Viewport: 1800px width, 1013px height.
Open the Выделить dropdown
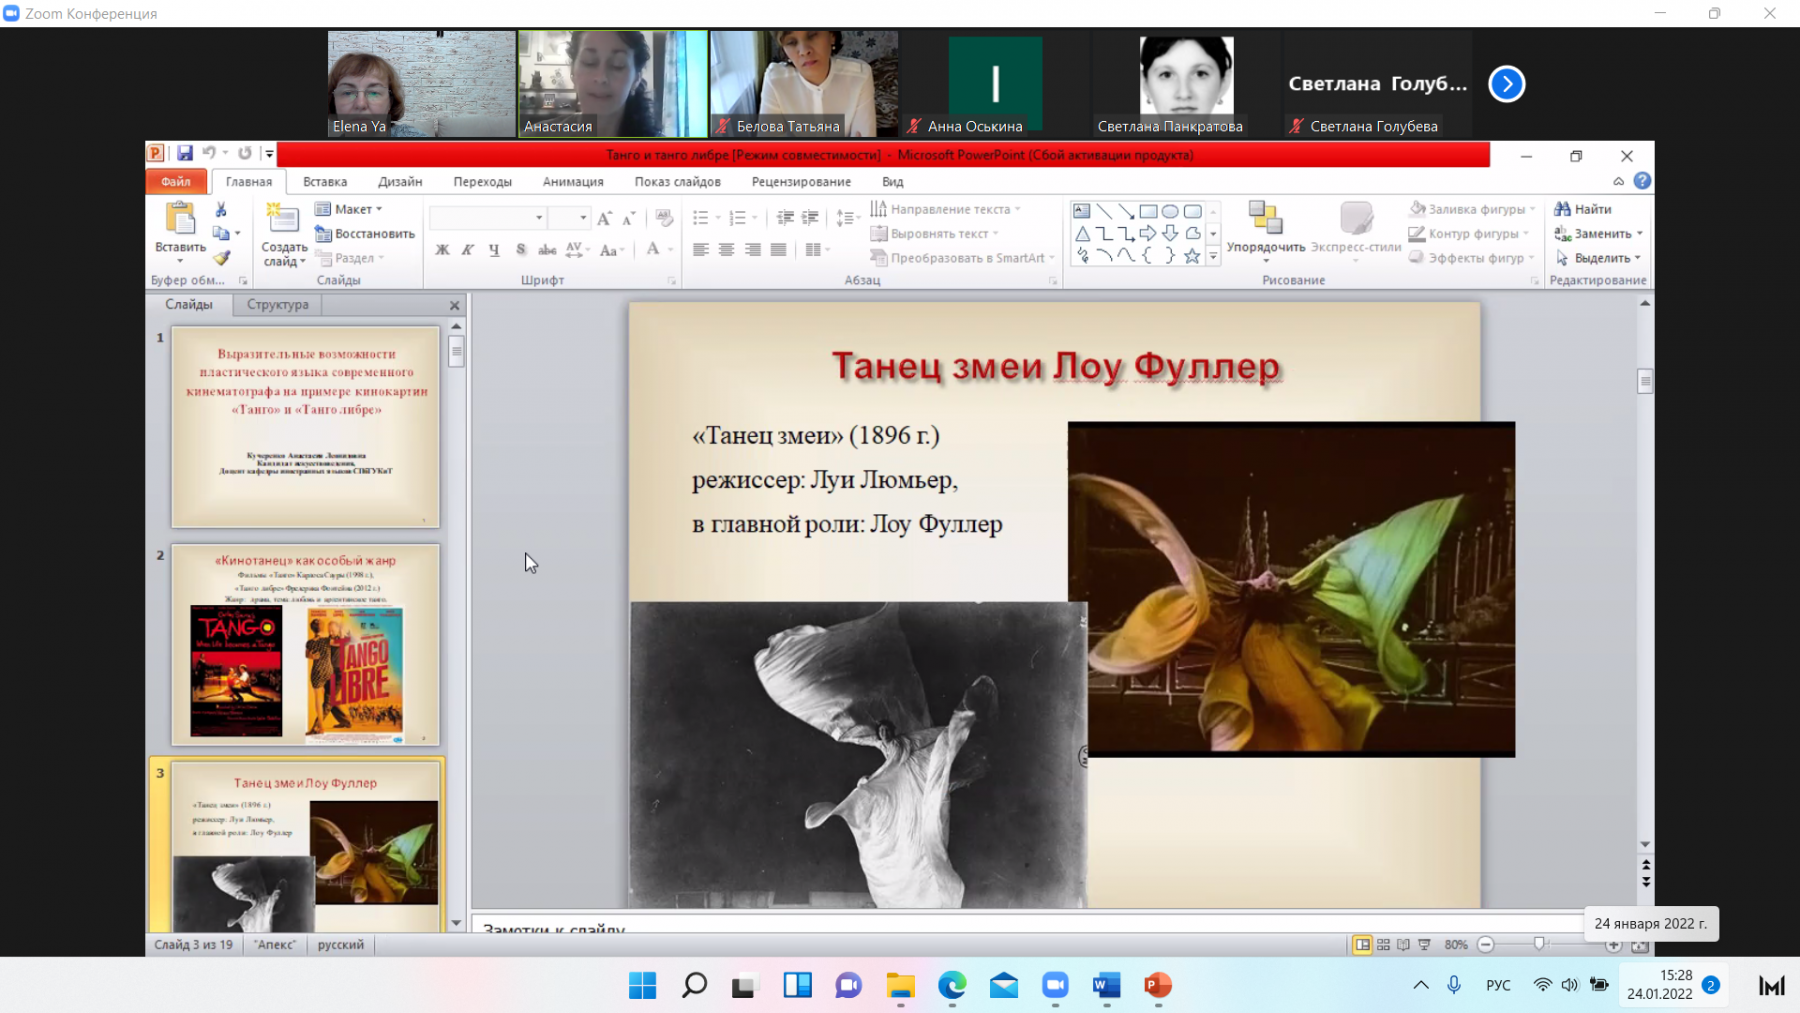pyautogui.click(x=1598, y=258)
